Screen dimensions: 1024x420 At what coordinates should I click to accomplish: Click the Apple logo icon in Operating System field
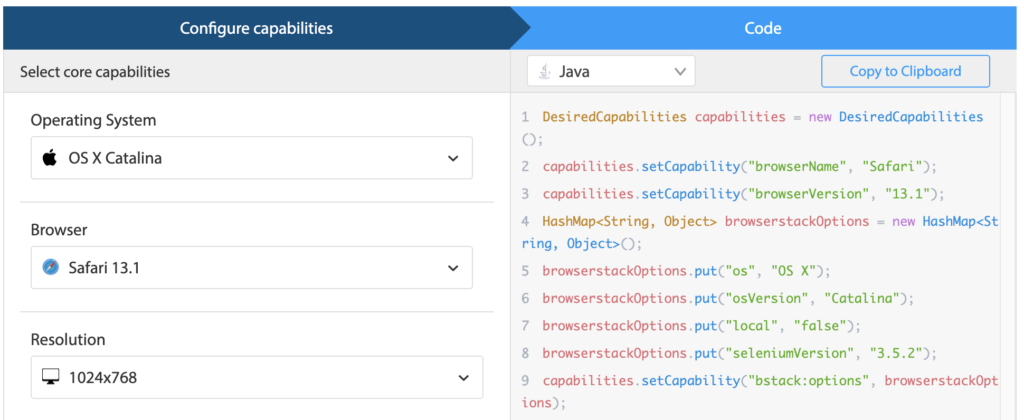(50, 157)
